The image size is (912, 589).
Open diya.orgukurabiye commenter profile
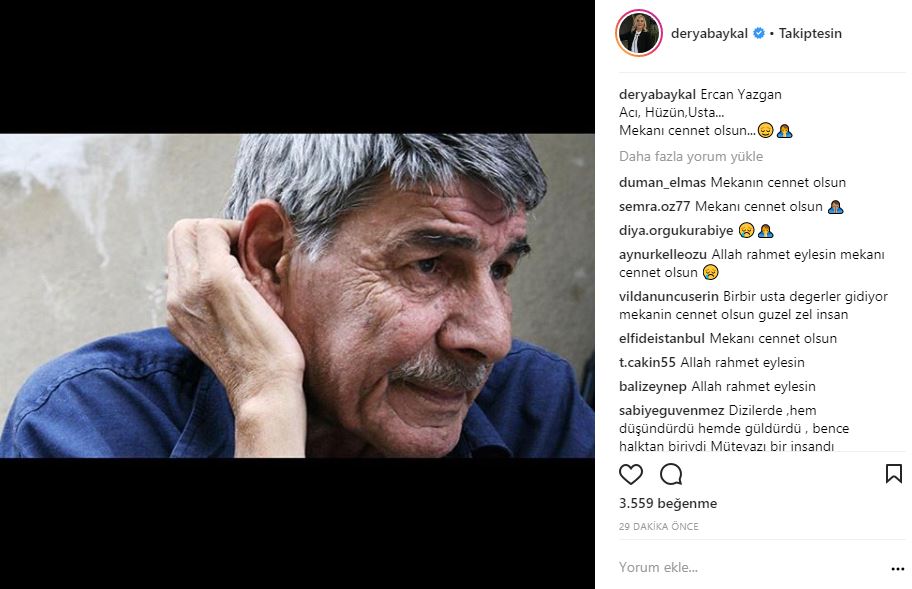tap(676, 231)
